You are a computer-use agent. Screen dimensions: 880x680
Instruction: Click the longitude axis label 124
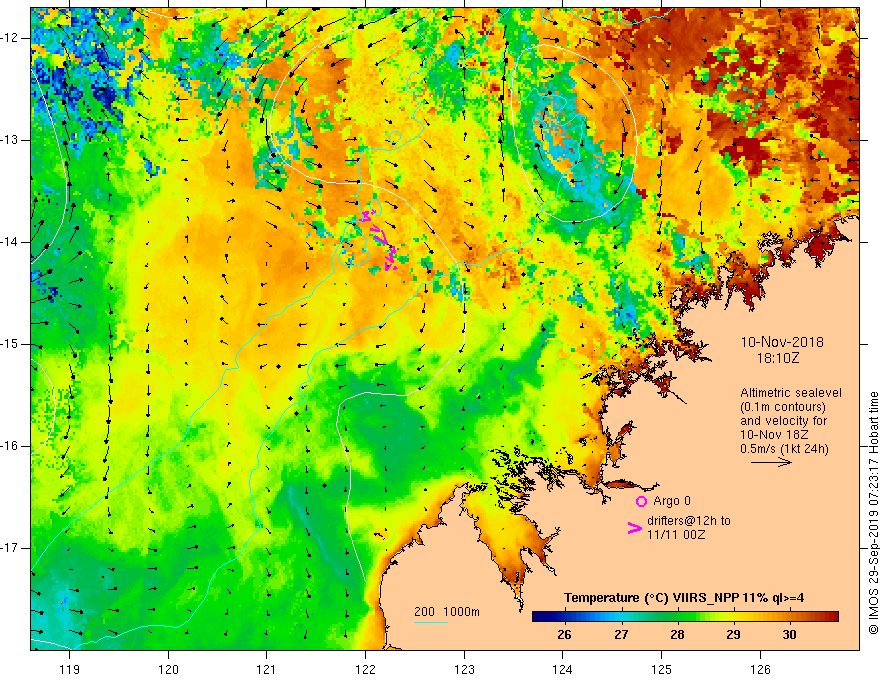point(563,669)
